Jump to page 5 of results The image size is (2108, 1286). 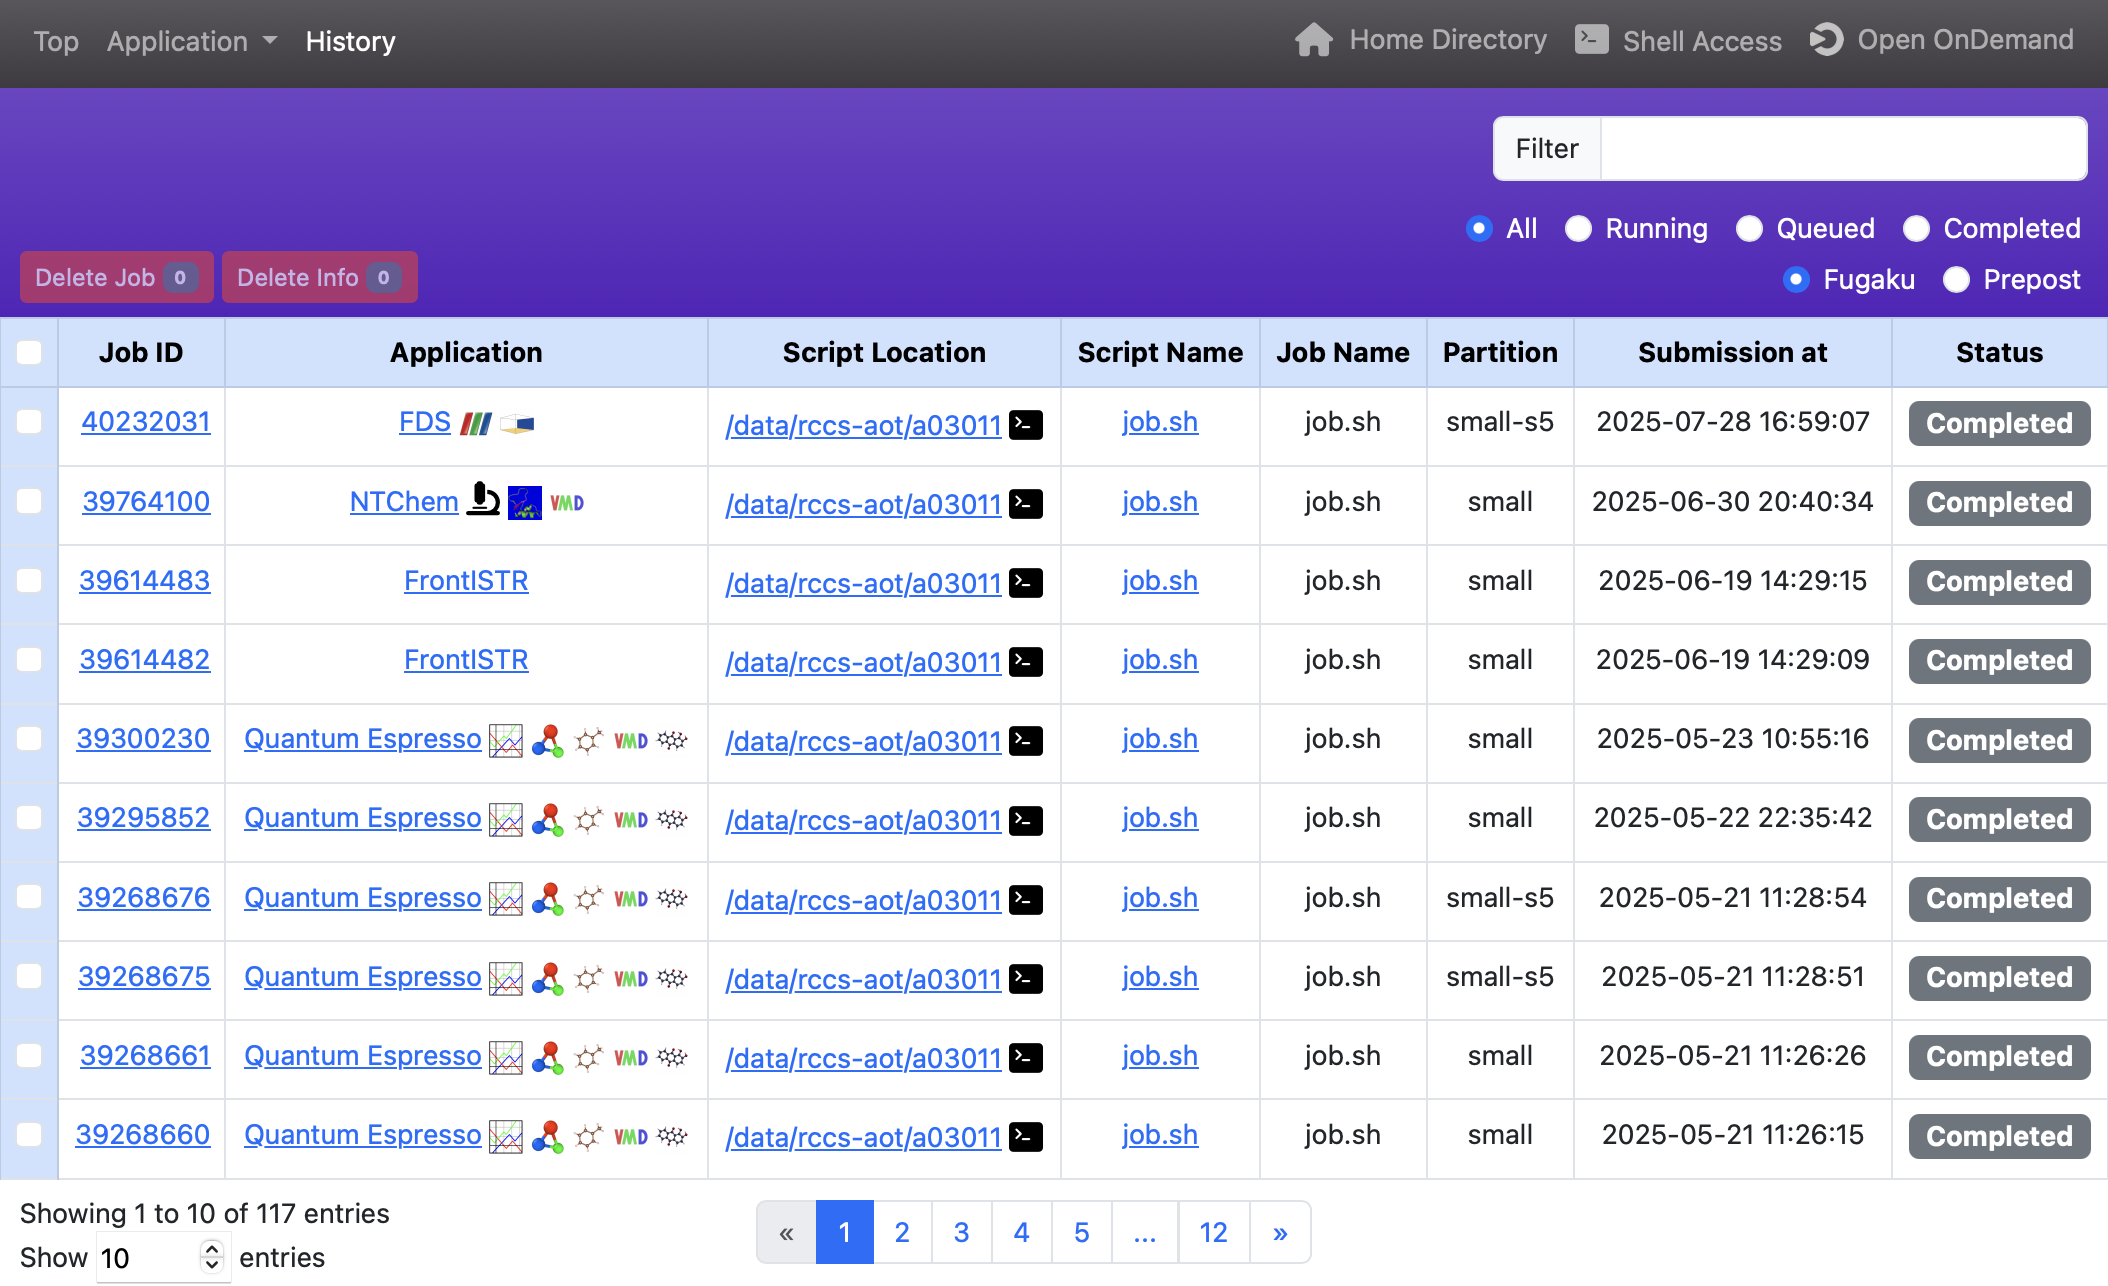click(x=1082, y=1232)
